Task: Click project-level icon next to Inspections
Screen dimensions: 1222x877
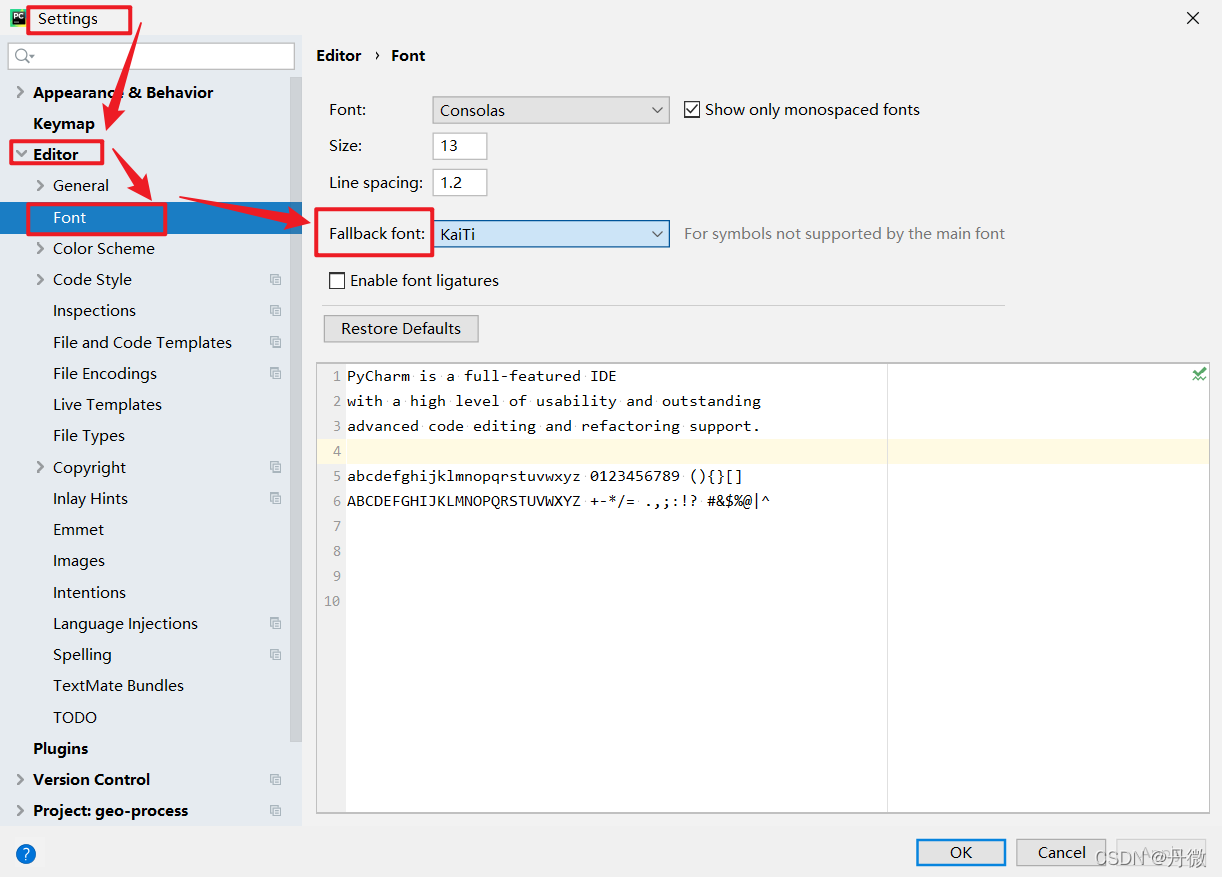Action: click(275, 311)
